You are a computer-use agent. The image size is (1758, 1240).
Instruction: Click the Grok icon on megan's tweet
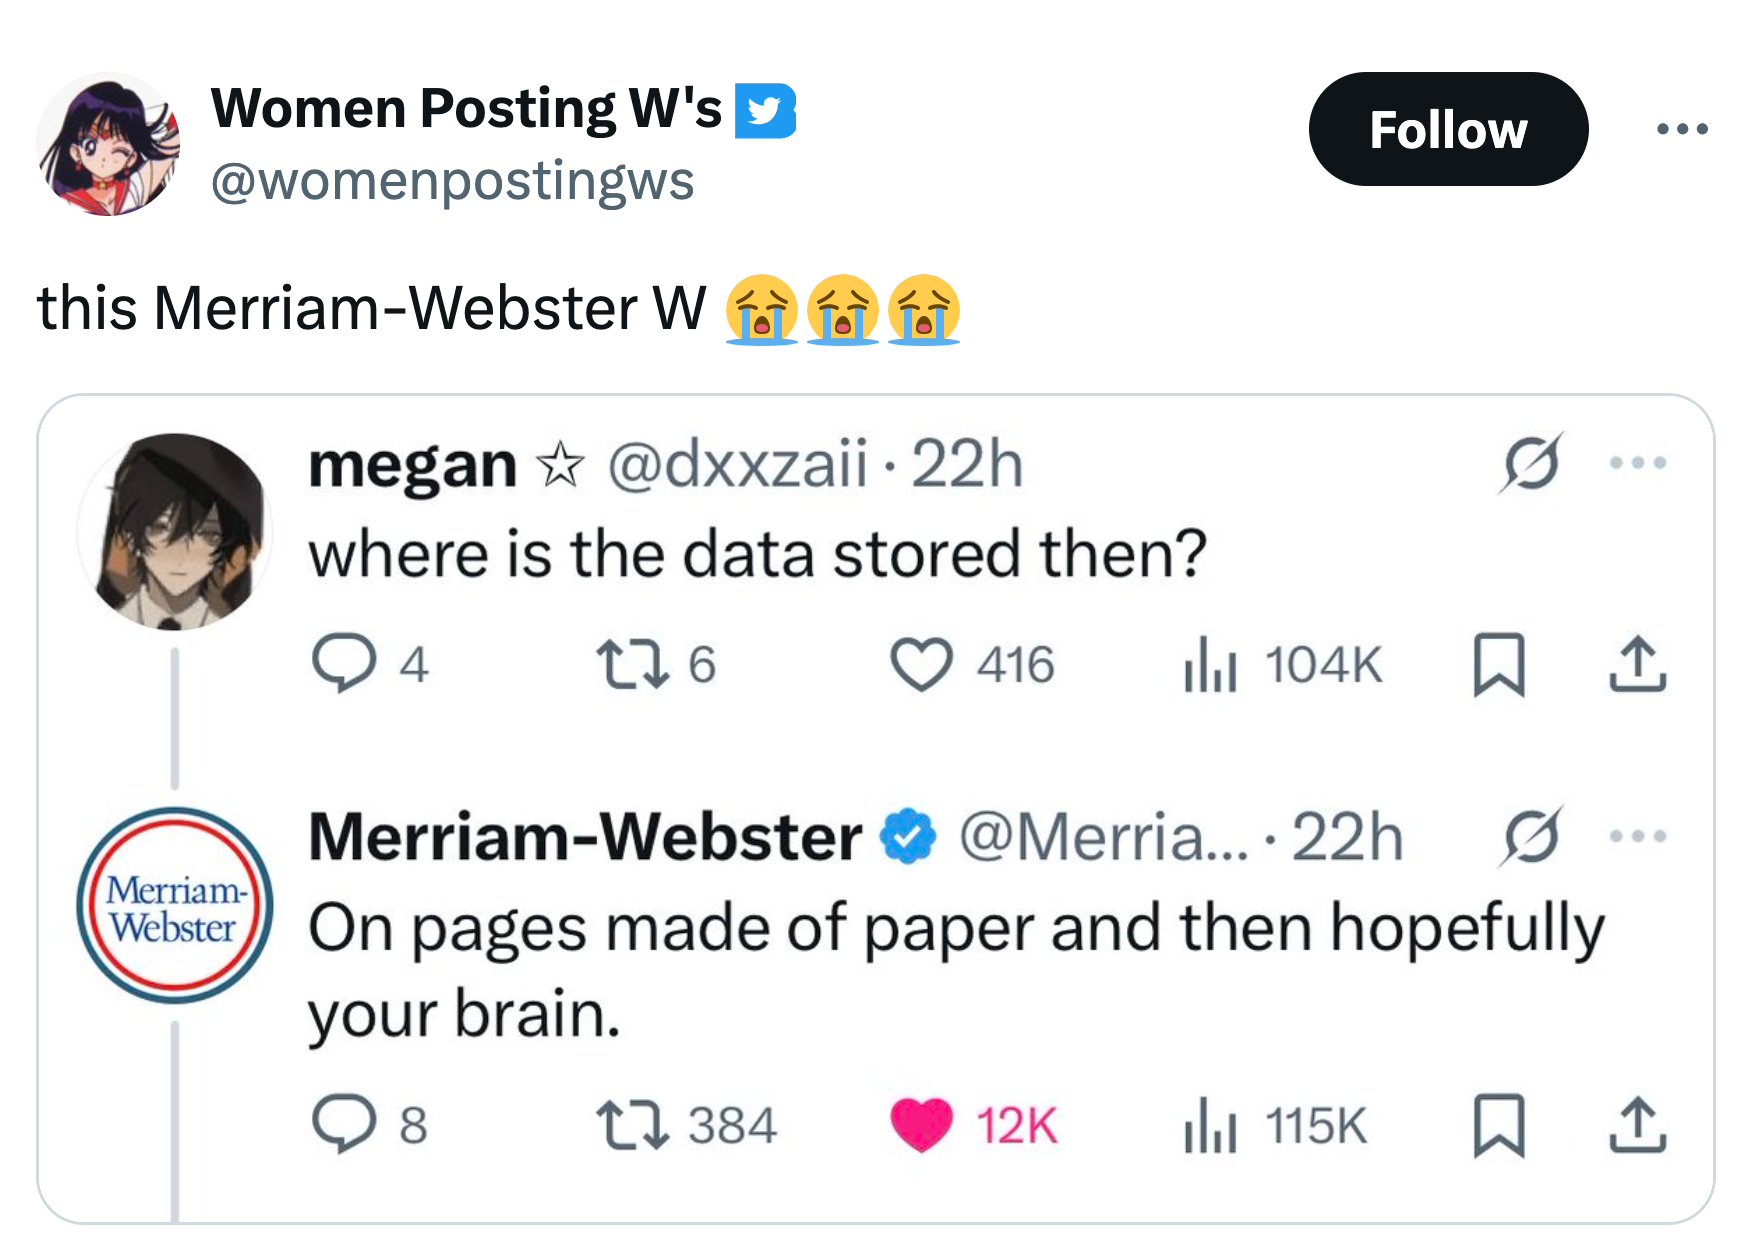(1530, 463)
